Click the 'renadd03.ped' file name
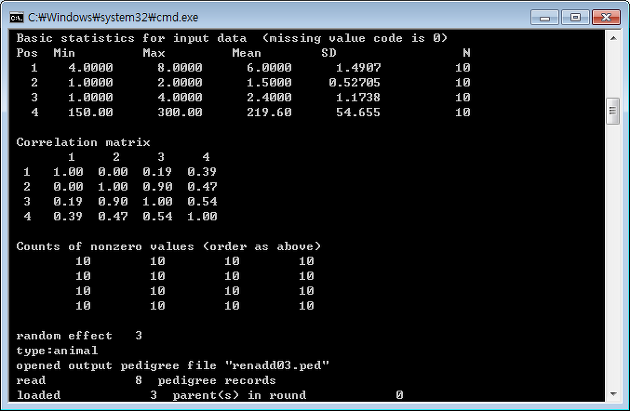This screenshot has width=630, height=411. tap(277, 366)
